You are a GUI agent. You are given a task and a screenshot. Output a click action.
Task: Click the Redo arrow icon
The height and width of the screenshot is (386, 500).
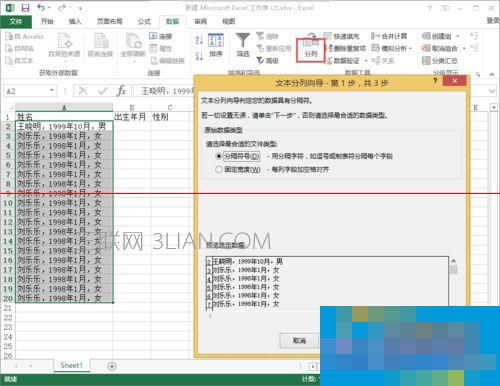tap(62, 7)
